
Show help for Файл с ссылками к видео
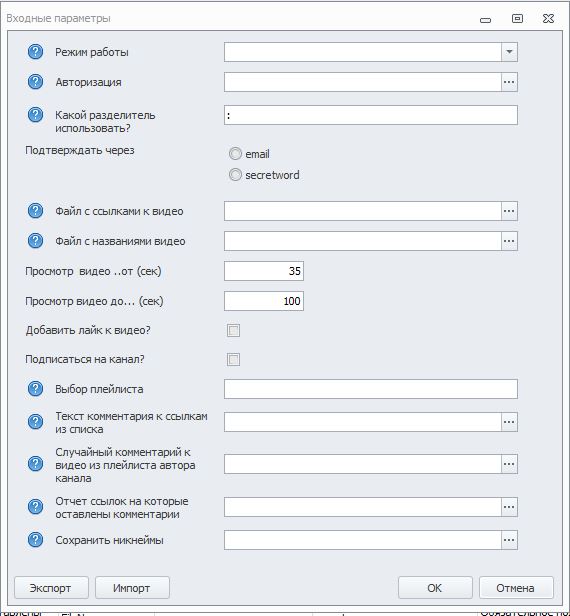click(35, 211)
